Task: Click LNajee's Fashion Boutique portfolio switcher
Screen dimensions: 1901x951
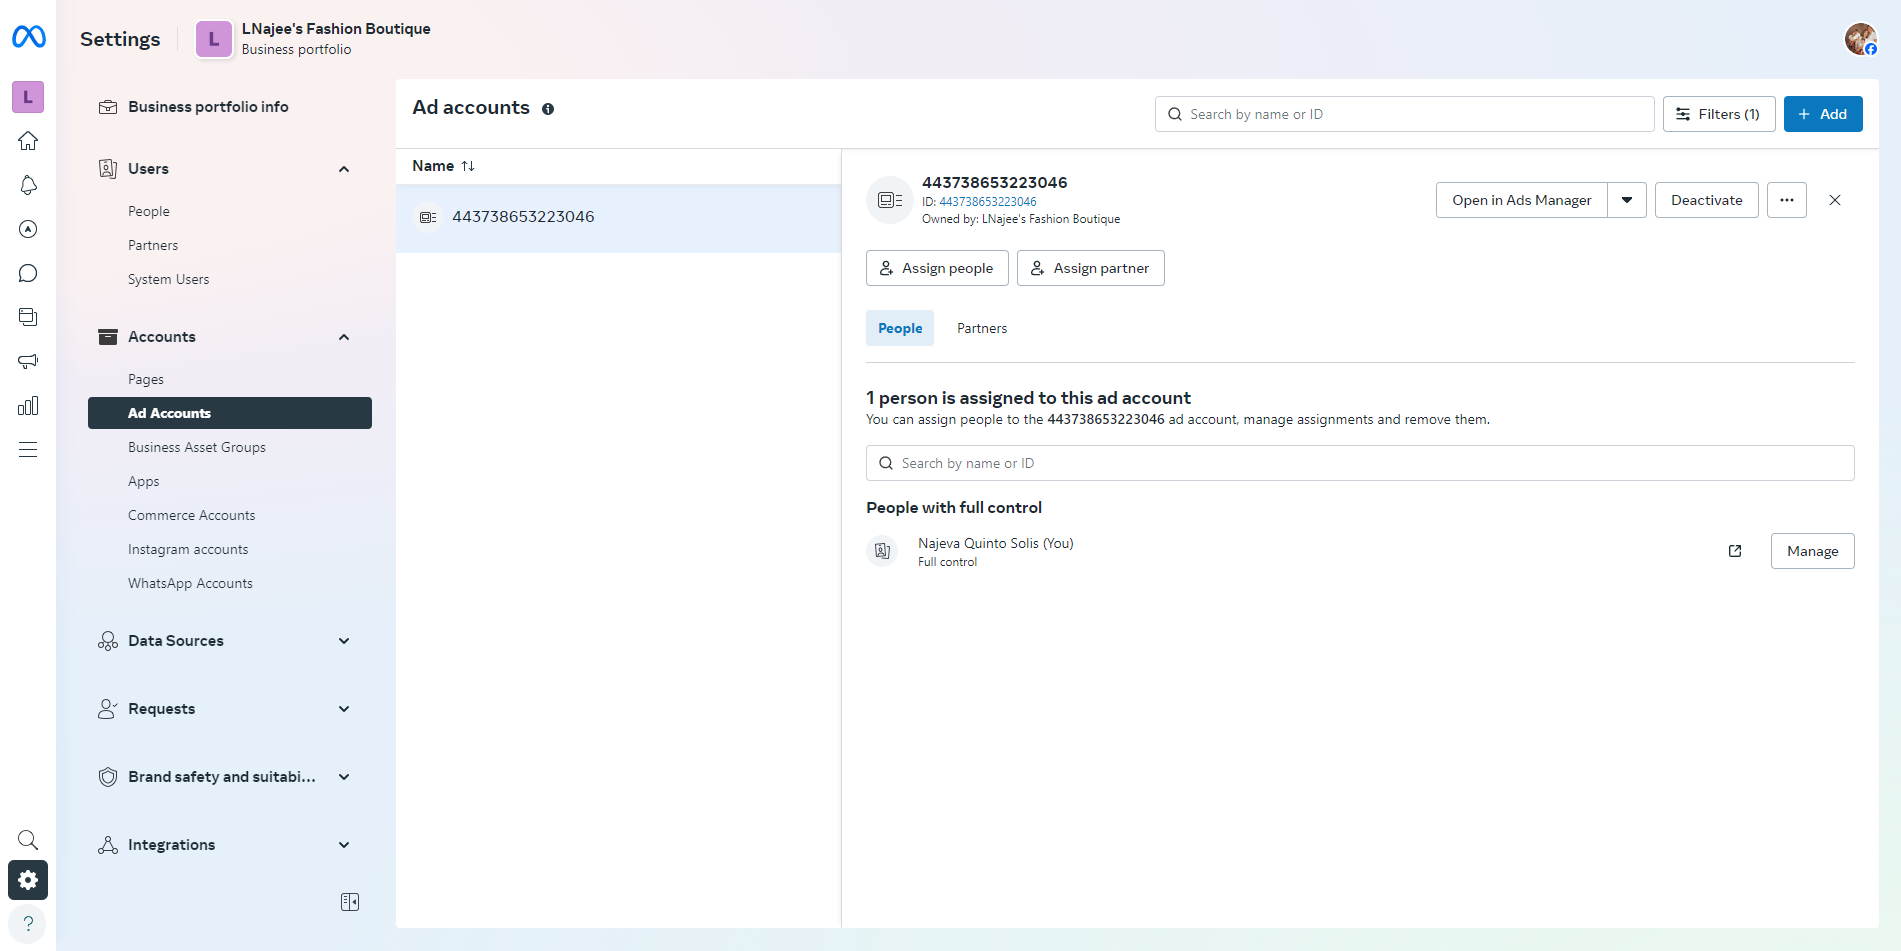Action: click(x=313, y=39)
